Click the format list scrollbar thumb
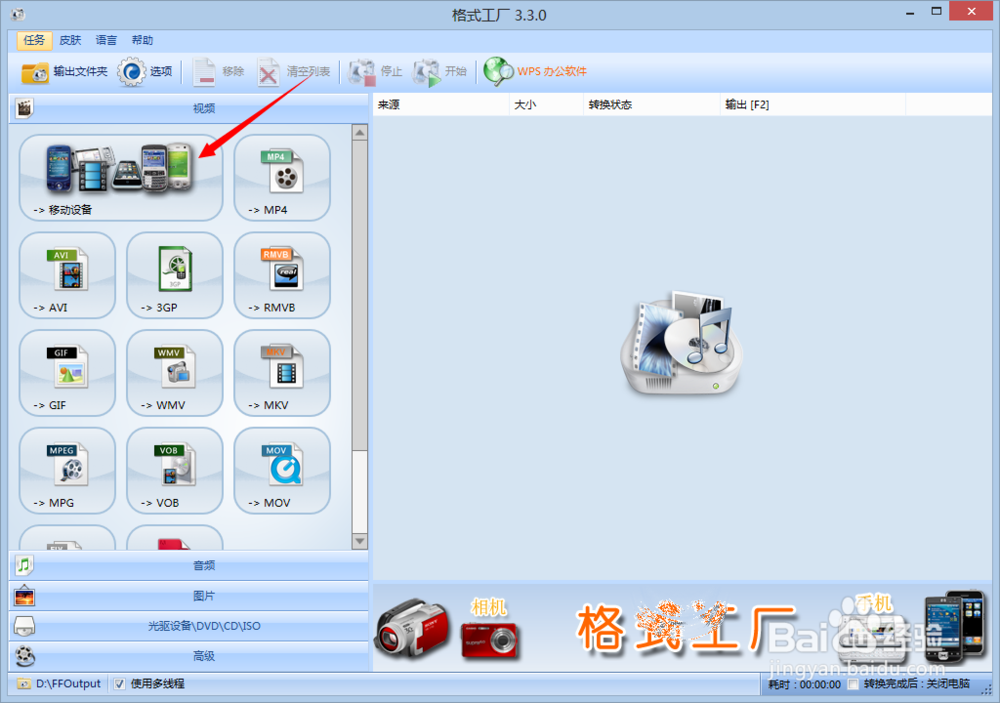Image resolution: width=1000 pixels, height=703 pixels. pyautogui.click(x=360, y=295)
